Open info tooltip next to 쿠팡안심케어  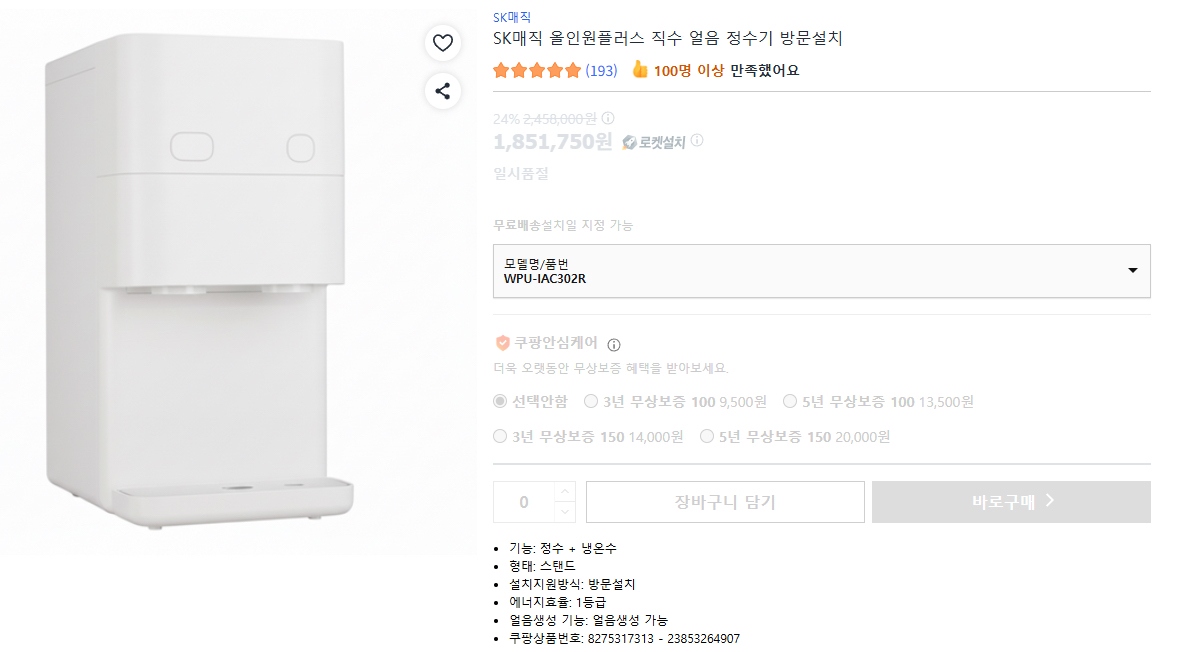coord(612,342)
